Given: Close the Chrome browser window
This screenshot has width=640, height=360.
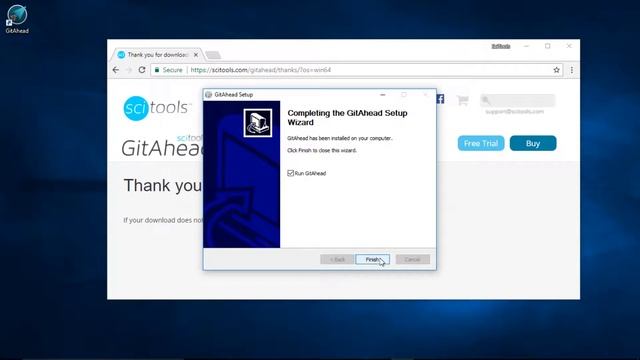Looking at the screenshot, I should click(569, 46).
